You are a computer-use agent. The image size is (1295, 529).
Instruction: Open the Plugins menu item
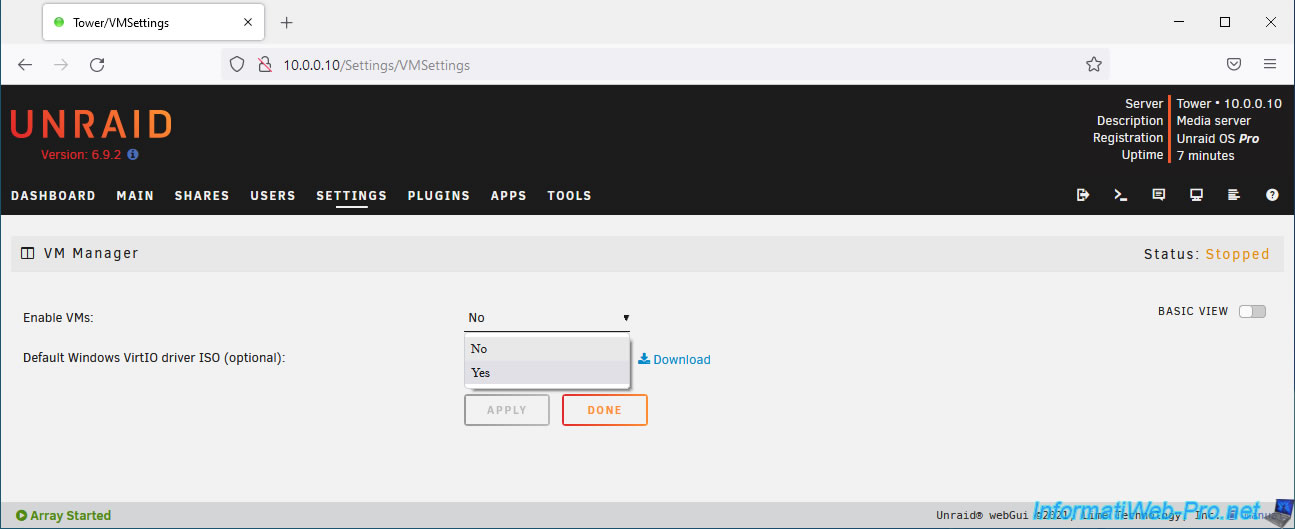coord(438,196)
